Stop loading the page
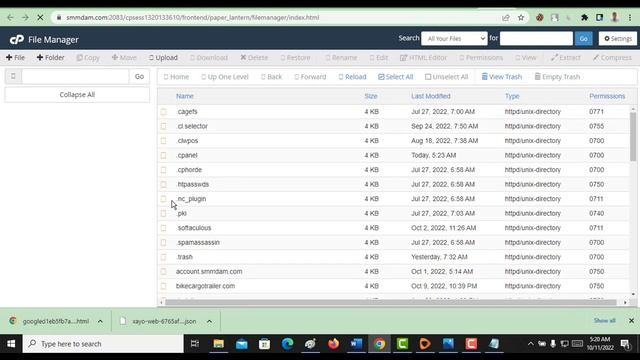This screenshot has height=360, width=640. (x=40, y=18)
